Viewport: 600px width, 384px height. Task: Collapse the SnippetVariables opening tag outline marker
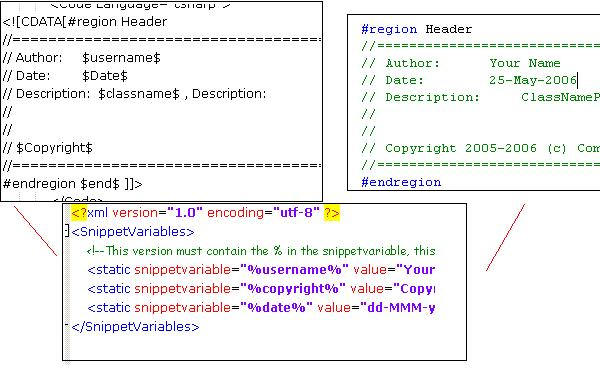point(67,231)
